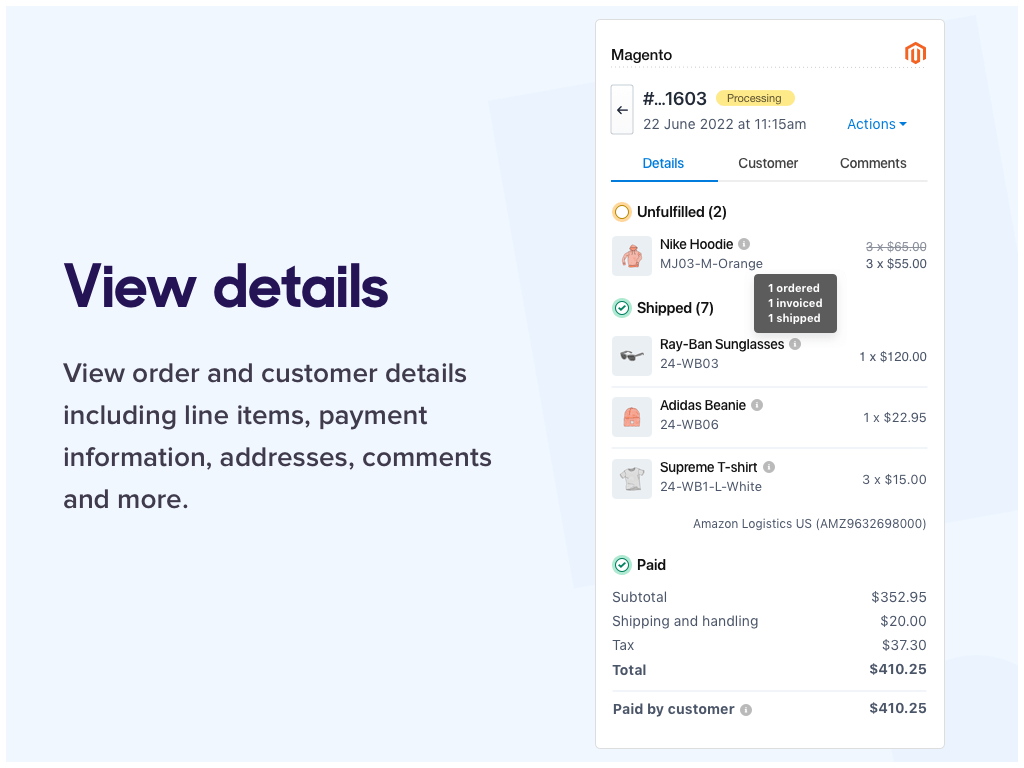Click info icon next to Paid by customer
1024x768 pixels.
pyautogui.click(x=744, y=709)
